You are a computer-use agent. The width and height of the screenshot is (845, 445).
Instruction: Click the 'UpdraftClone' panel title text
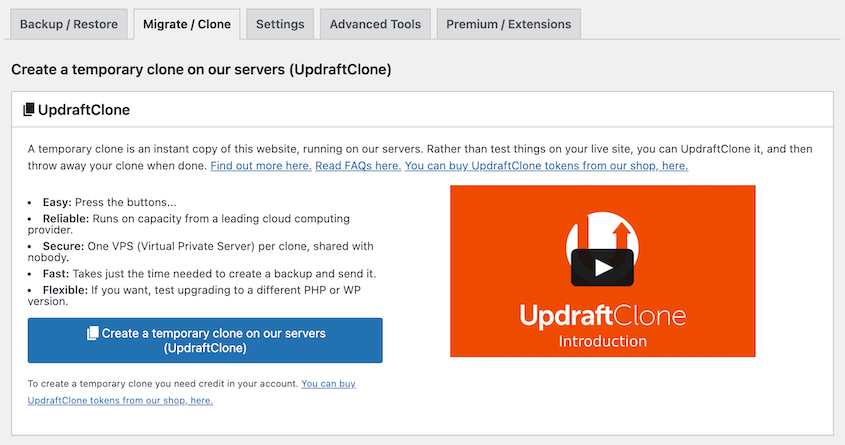(x=84, y=109)
